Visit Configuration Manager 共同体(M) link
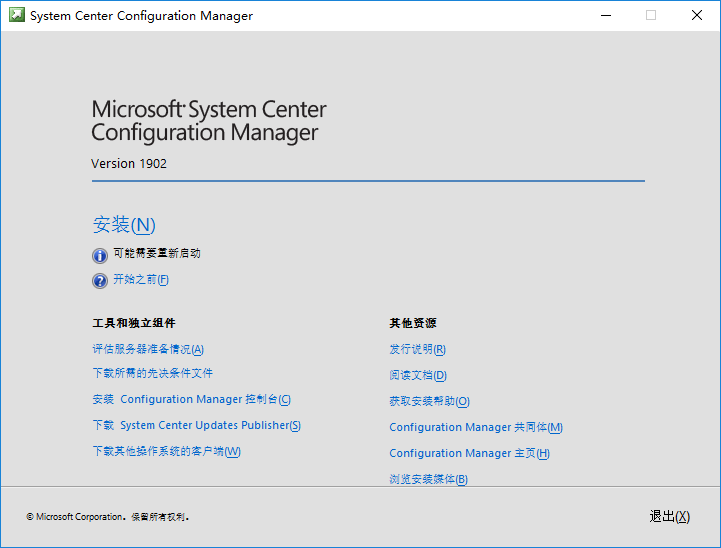The height and width of the screenshot is (548, 721). 476,427
